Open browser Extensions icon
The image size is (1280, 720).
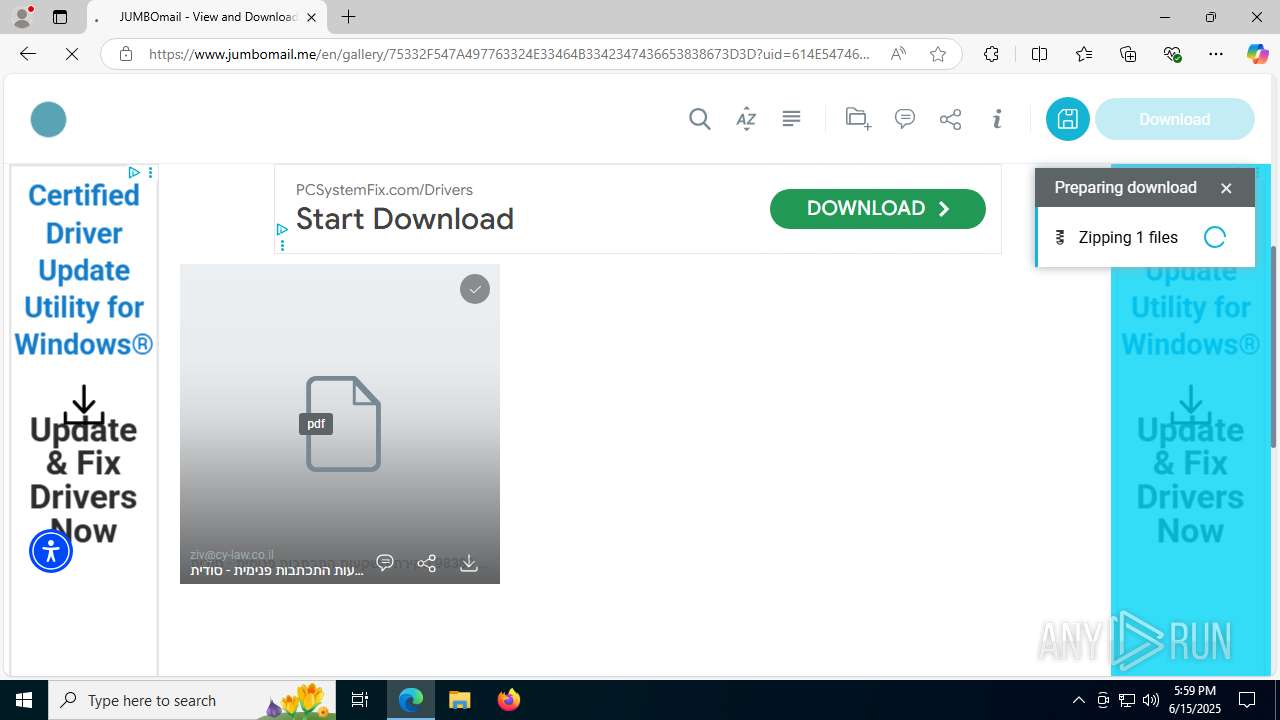(x=991, y=54)
